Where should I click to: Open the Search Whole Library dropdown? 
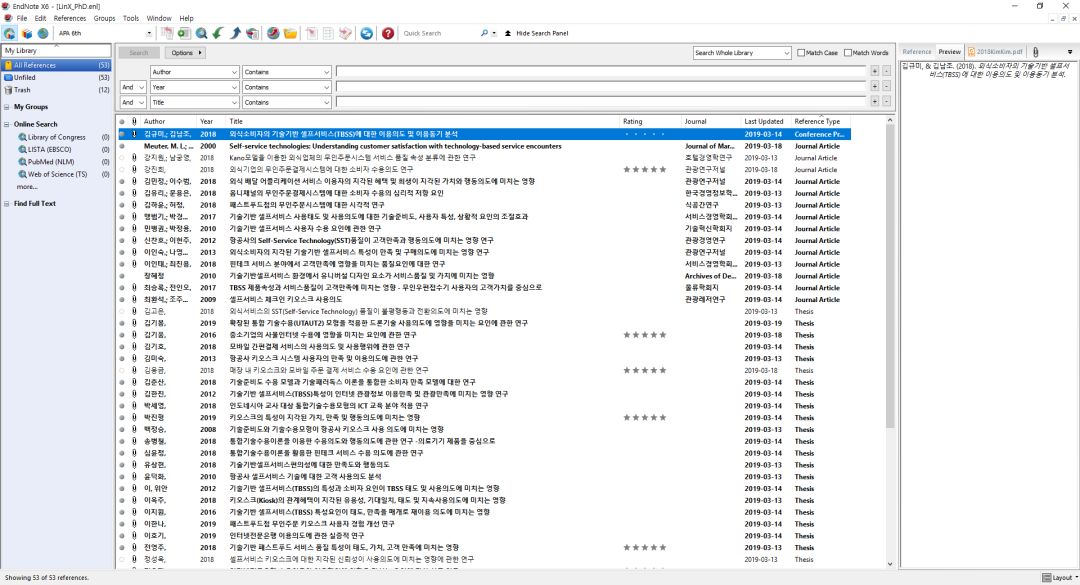[742, 52]
